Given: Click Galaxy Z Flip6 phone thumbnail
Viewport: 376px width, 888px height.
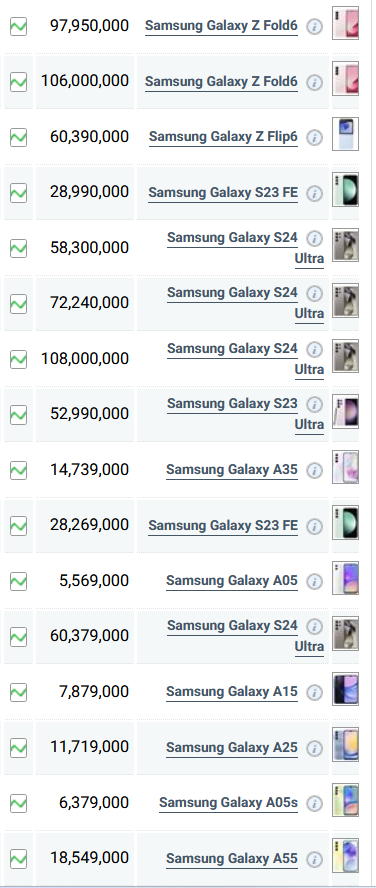Looking at the screenshot, I should tap(345, 134).
